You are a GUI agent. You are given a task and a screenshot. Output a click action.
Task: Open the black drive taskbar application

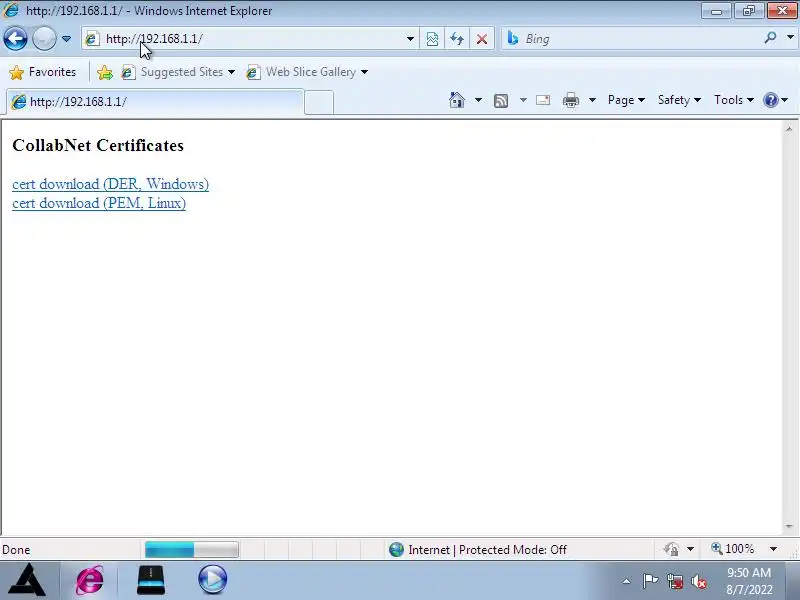[151, 580]
